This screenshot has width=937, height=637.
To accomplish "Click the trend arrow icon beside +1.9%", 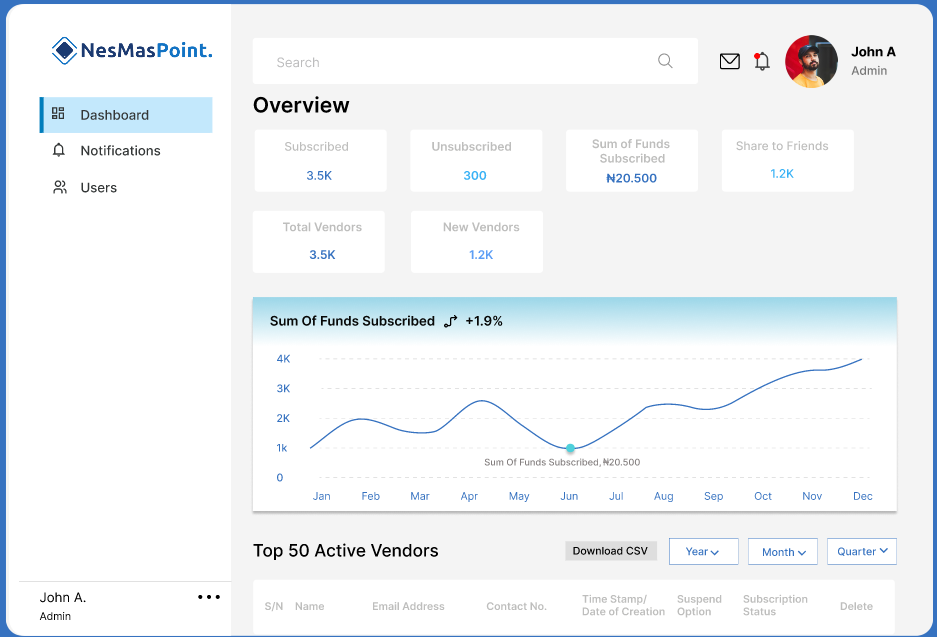I will [450, 321].
